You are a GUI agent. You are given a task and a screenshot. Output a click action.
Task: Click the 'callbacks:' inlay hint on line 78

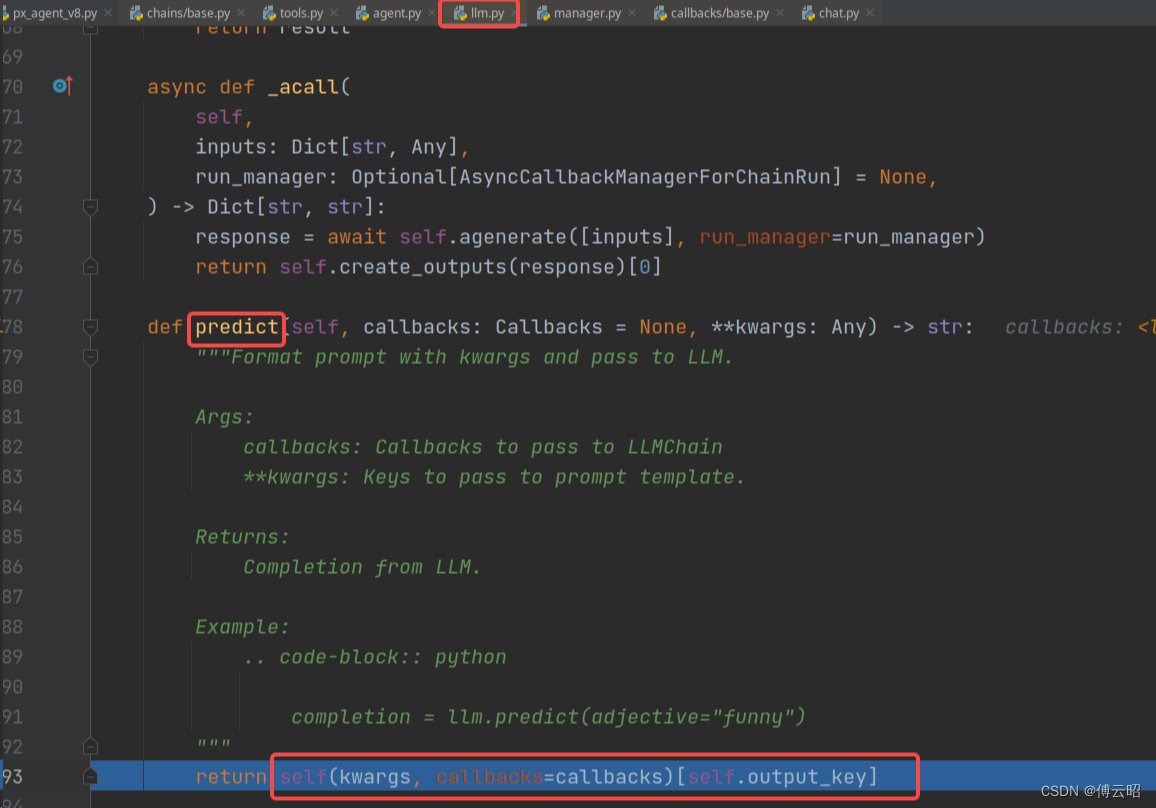(x=1064, y=327)
